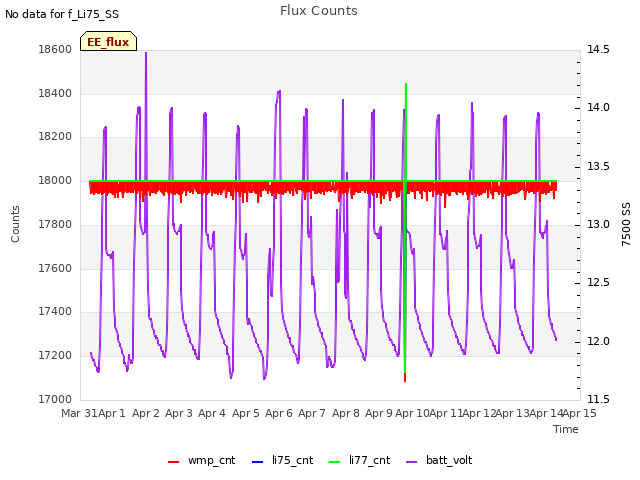Click the 14.5 right-axis tick label
Viewport: 640px width, 480px height.
pyautogui.click(x=598, y=49)
